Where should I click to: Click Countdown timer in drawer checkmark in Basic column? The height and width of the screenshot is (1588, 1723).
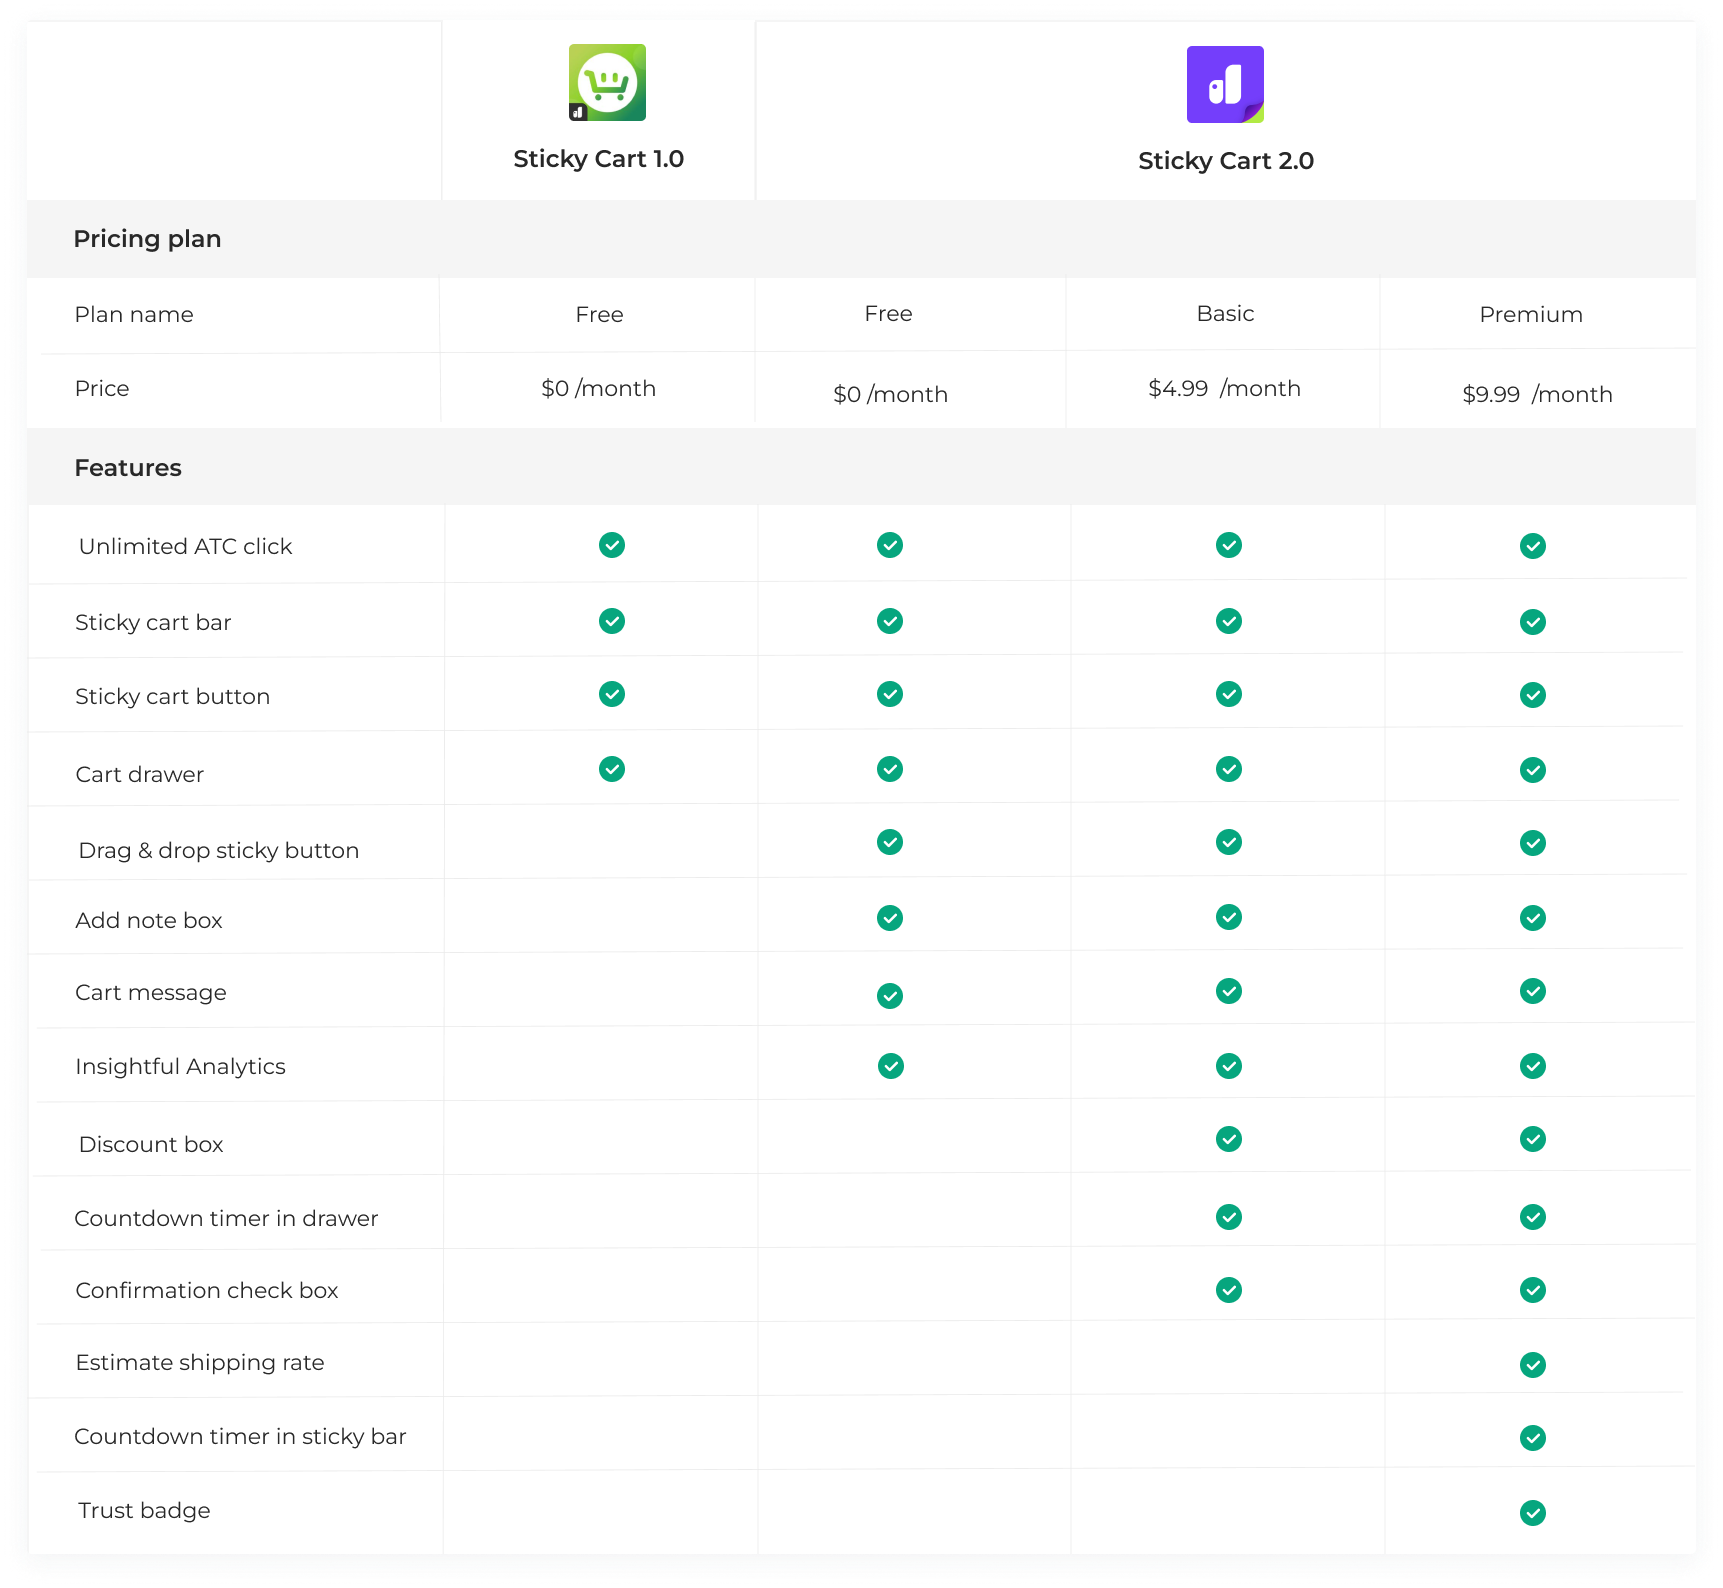coord(1229,1217)
